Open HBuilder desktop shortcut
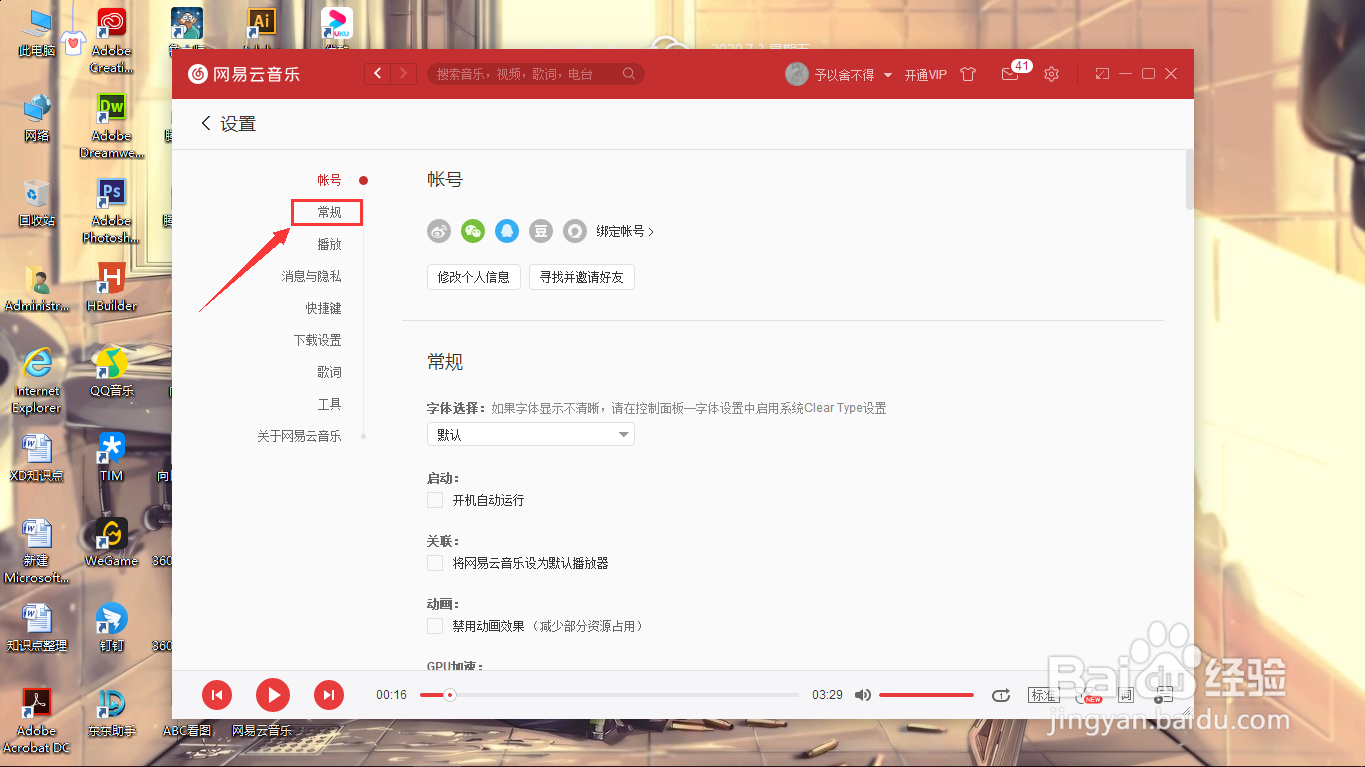 point(111,288)
